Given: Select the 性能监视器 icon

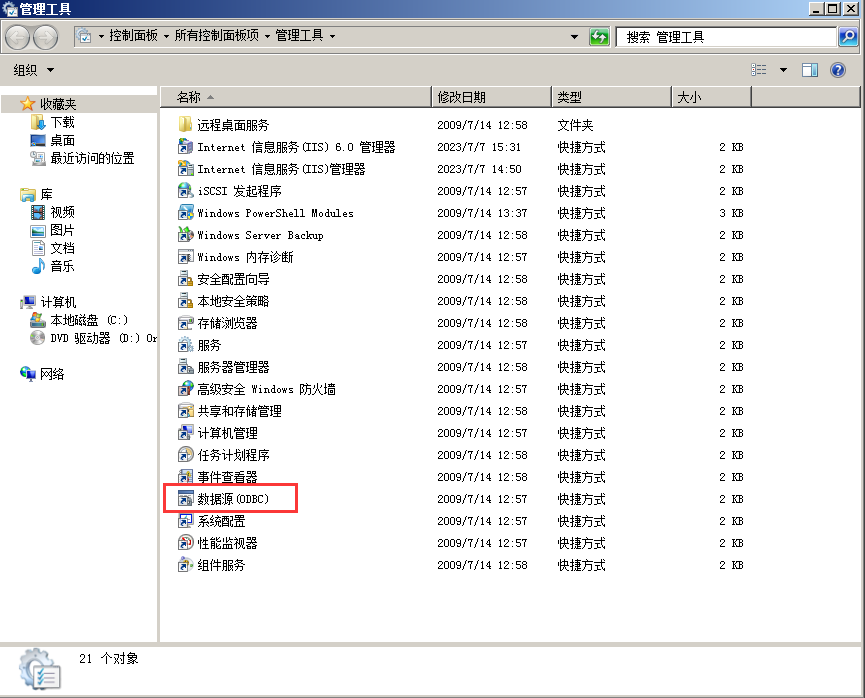Looking at the screenshot, I should 185,543.
